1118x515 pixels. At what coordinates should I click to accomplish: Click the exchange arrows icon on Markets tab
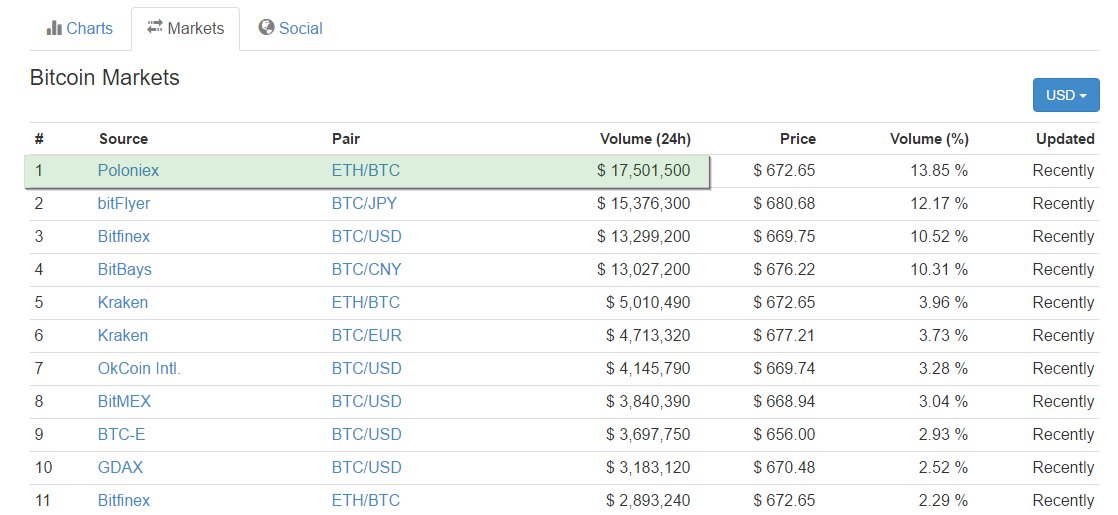155,27
